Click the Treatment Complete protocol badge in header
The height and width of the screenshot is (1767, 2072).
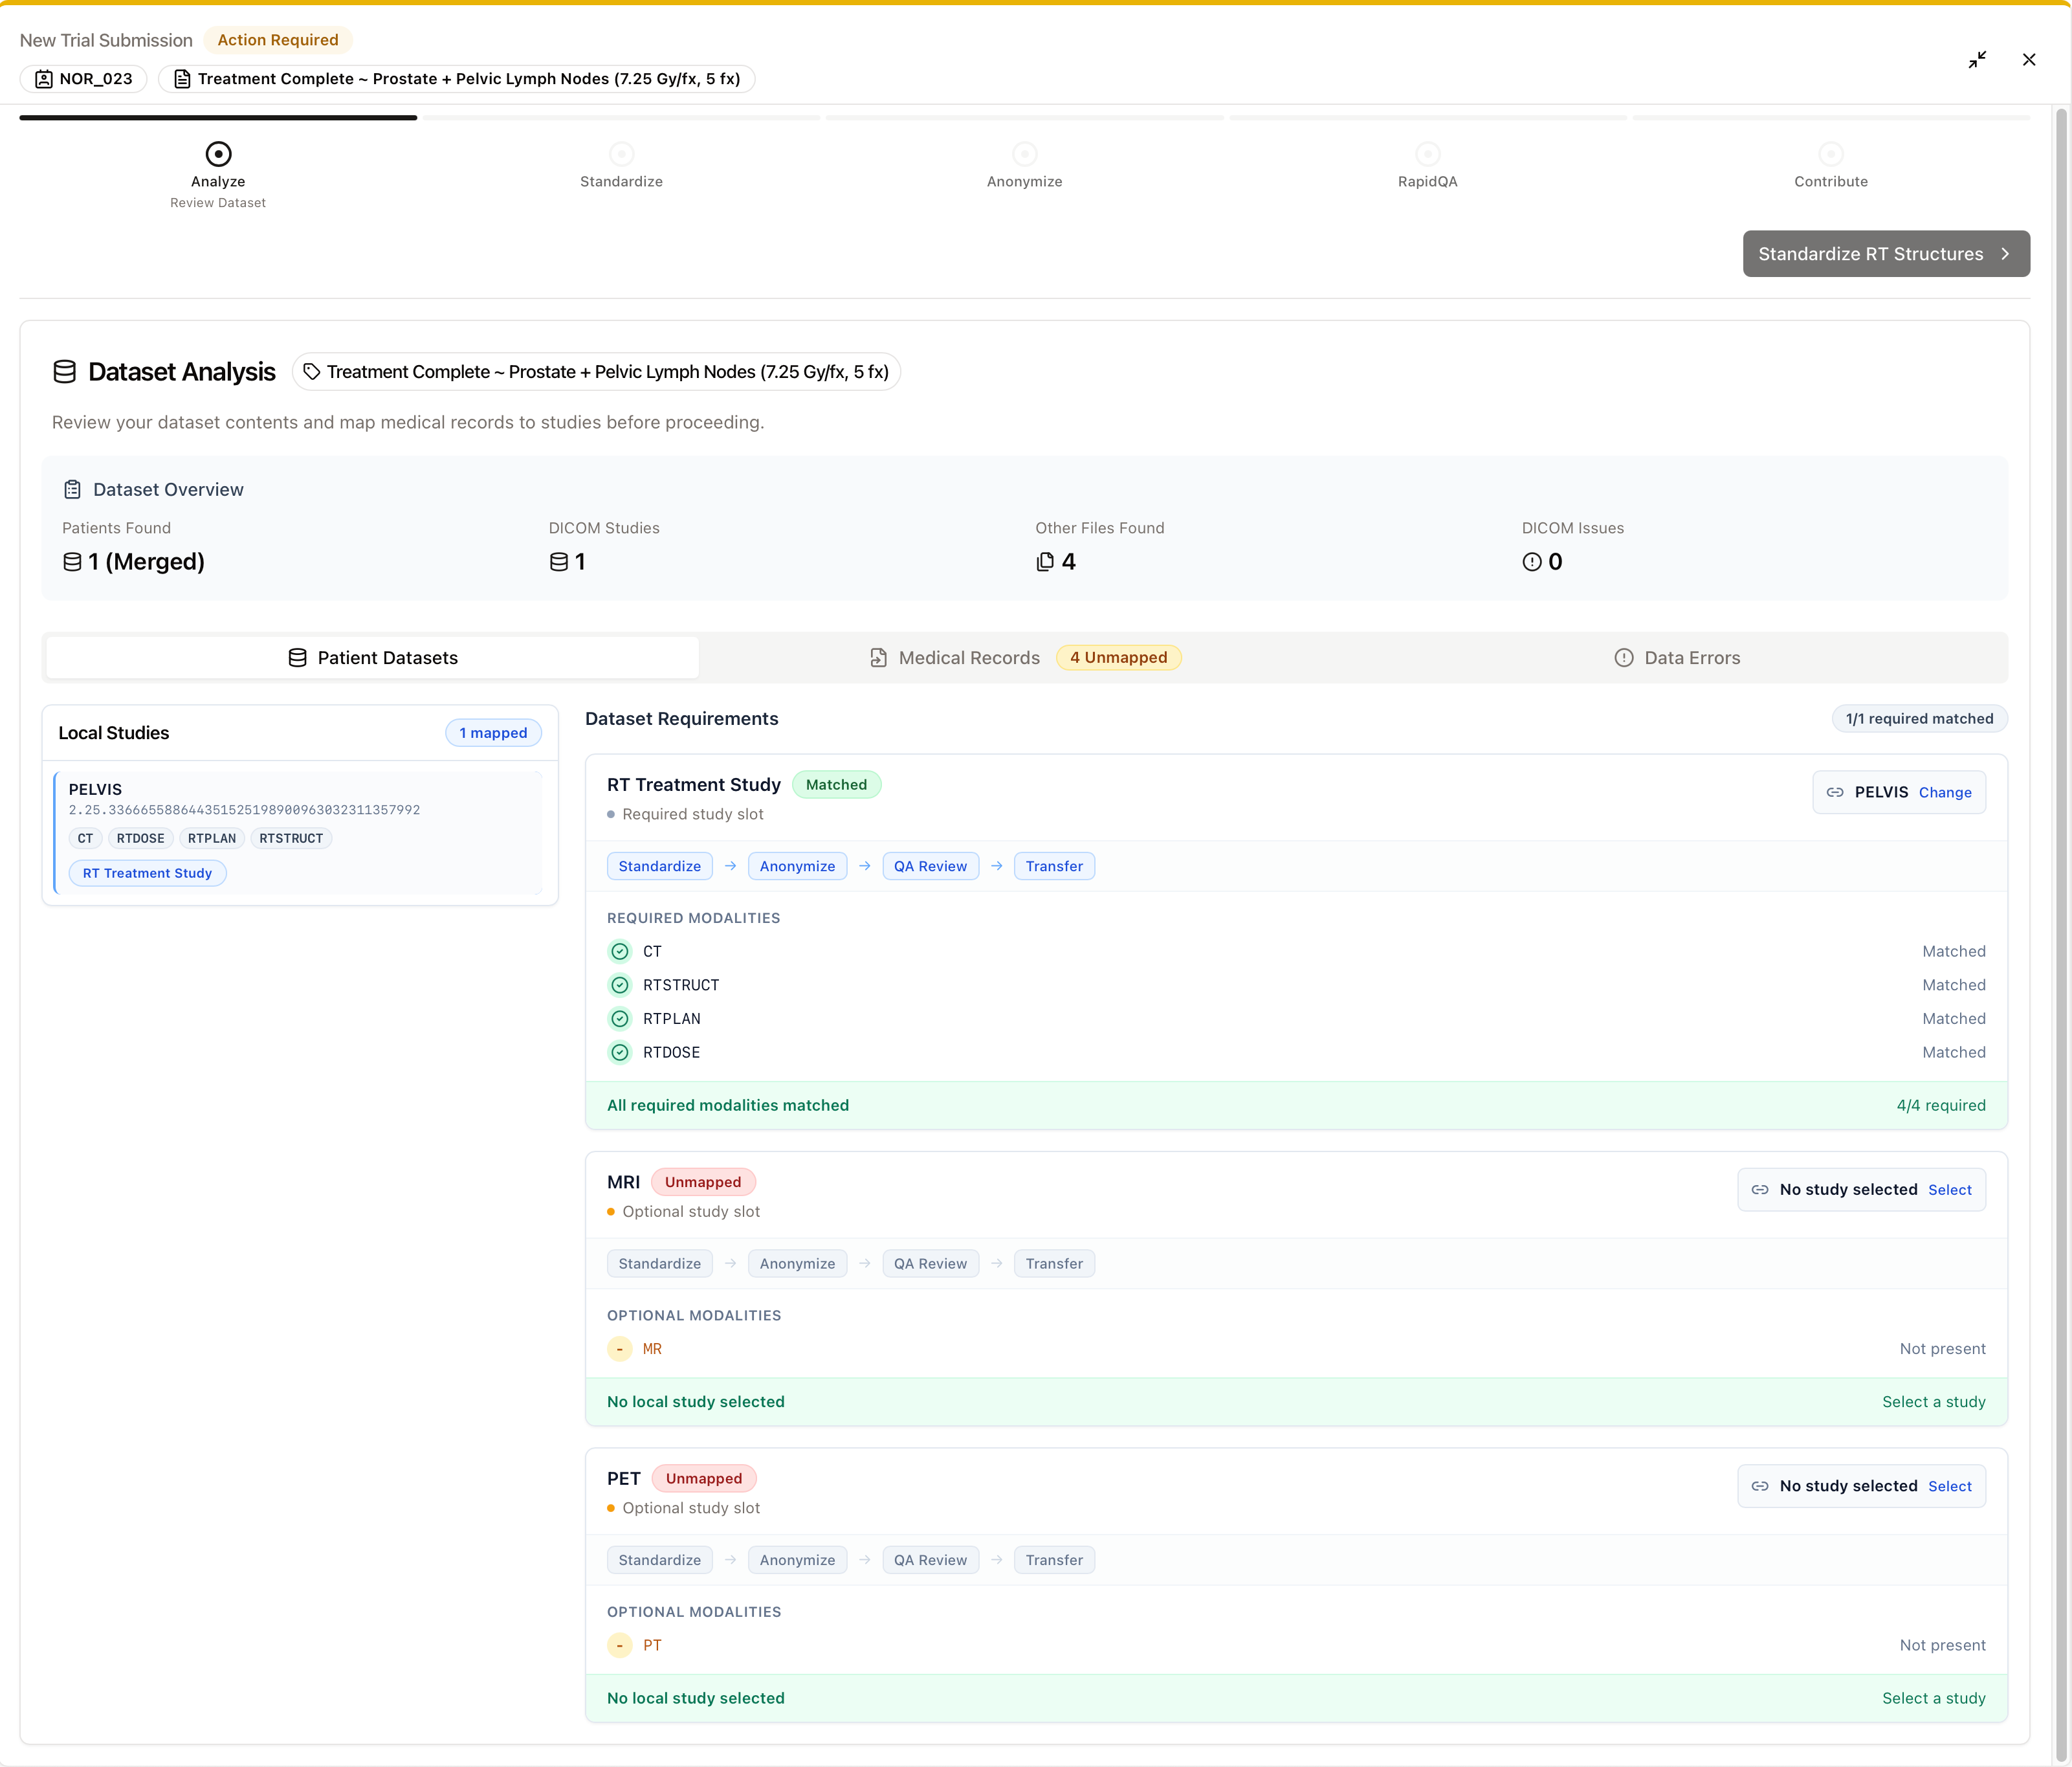(x=457, y=79)
